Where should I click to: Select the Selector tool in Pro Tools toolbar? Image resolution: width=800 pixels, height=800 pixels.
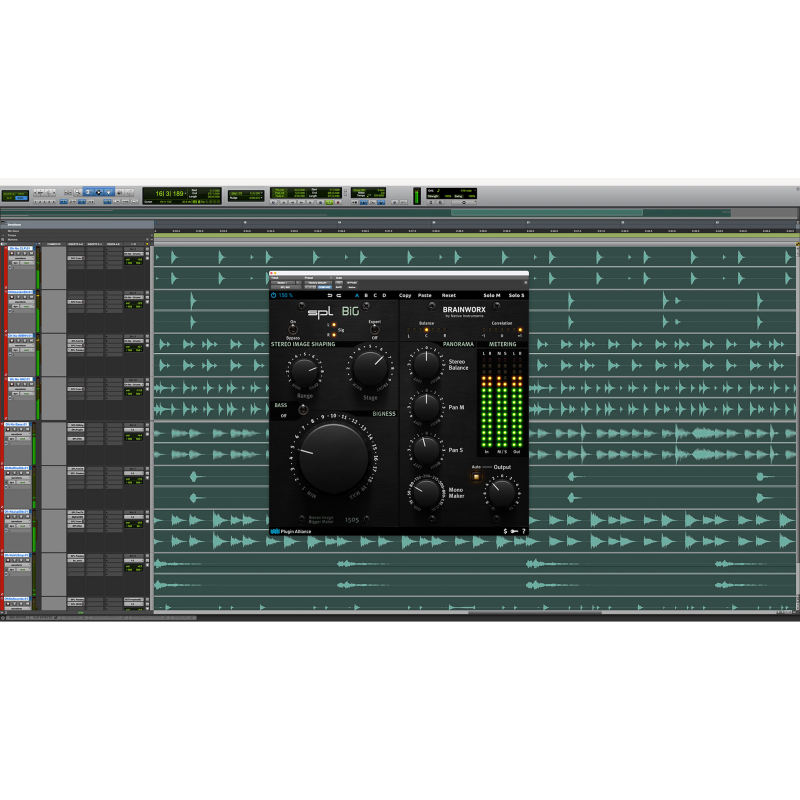[x=98, y=192]
